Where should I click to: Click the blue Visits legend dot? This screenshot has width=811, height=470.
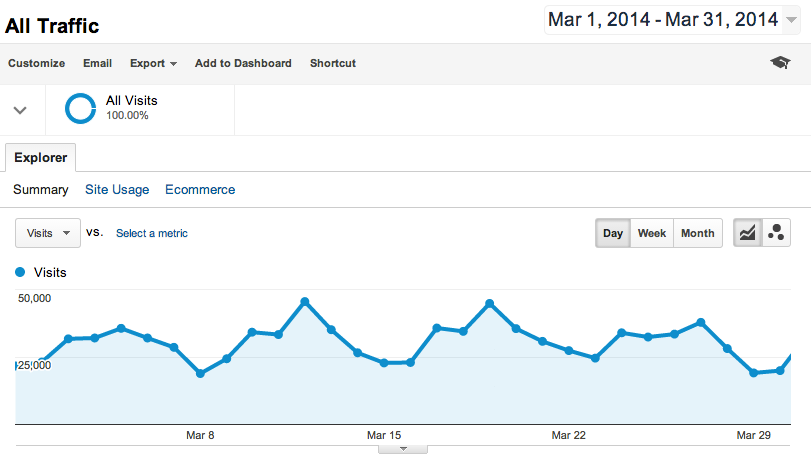click(20, 272)
